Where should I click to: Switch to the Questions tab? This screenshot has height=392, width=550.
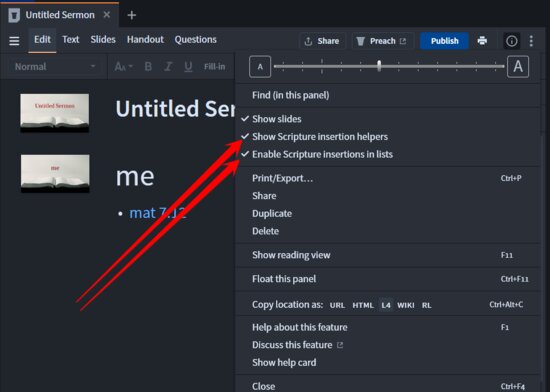pyautogui.click(x=196, y=40)
